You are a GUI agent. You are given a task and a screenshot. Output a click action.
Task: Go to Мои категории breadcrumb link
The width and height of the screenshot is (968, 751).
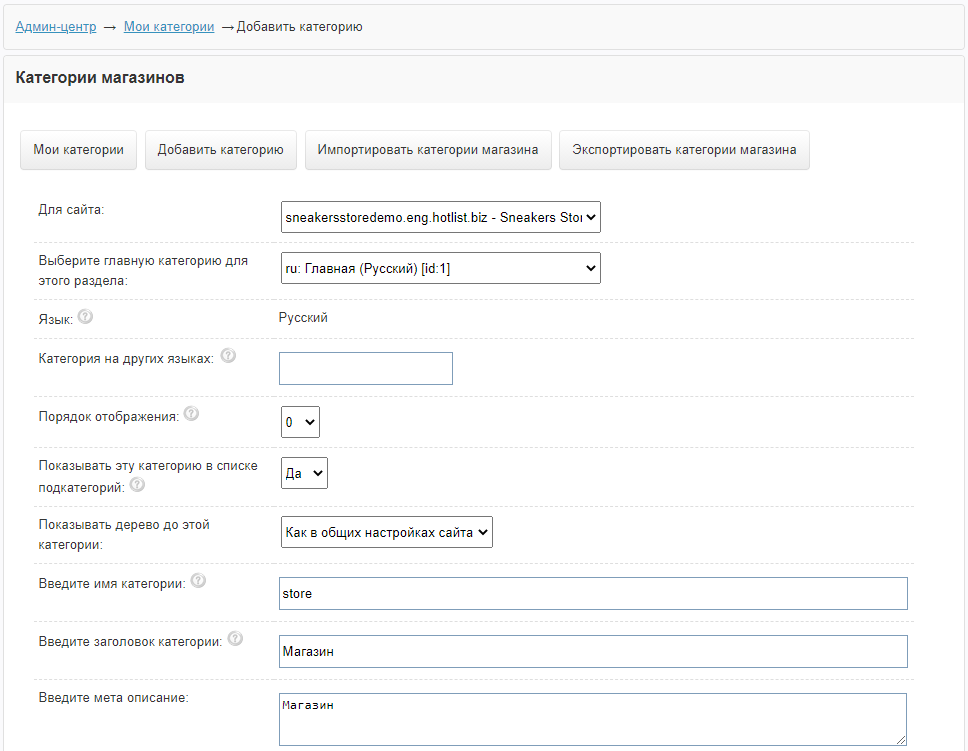point(169,27)
